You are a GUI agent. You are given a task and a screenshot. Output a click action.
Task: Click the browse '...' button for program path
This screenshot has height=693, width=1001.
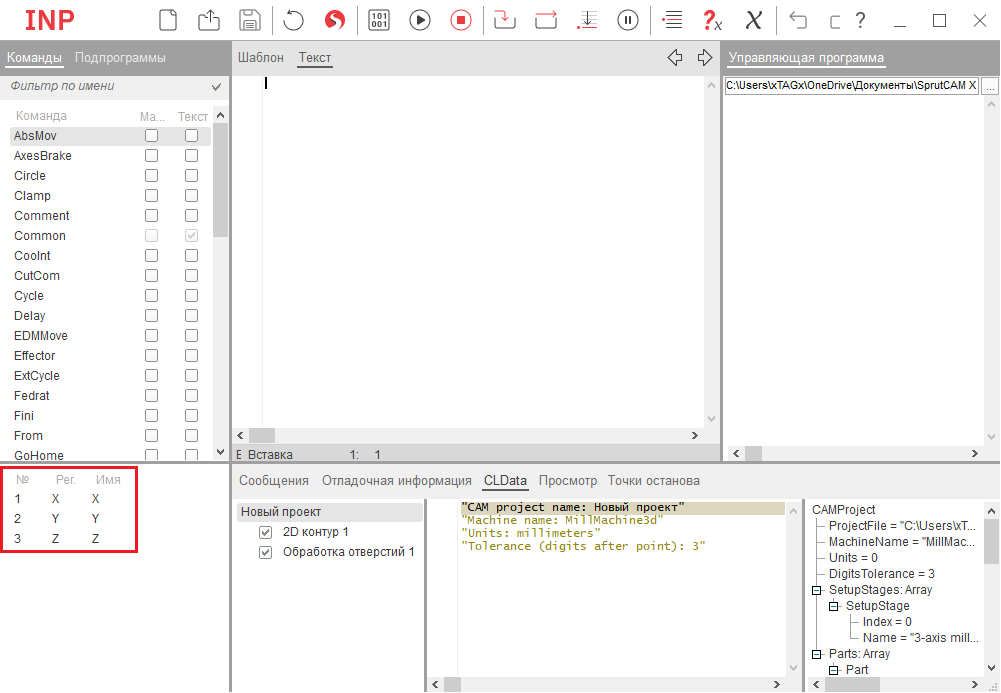click(x=990, y=87)
